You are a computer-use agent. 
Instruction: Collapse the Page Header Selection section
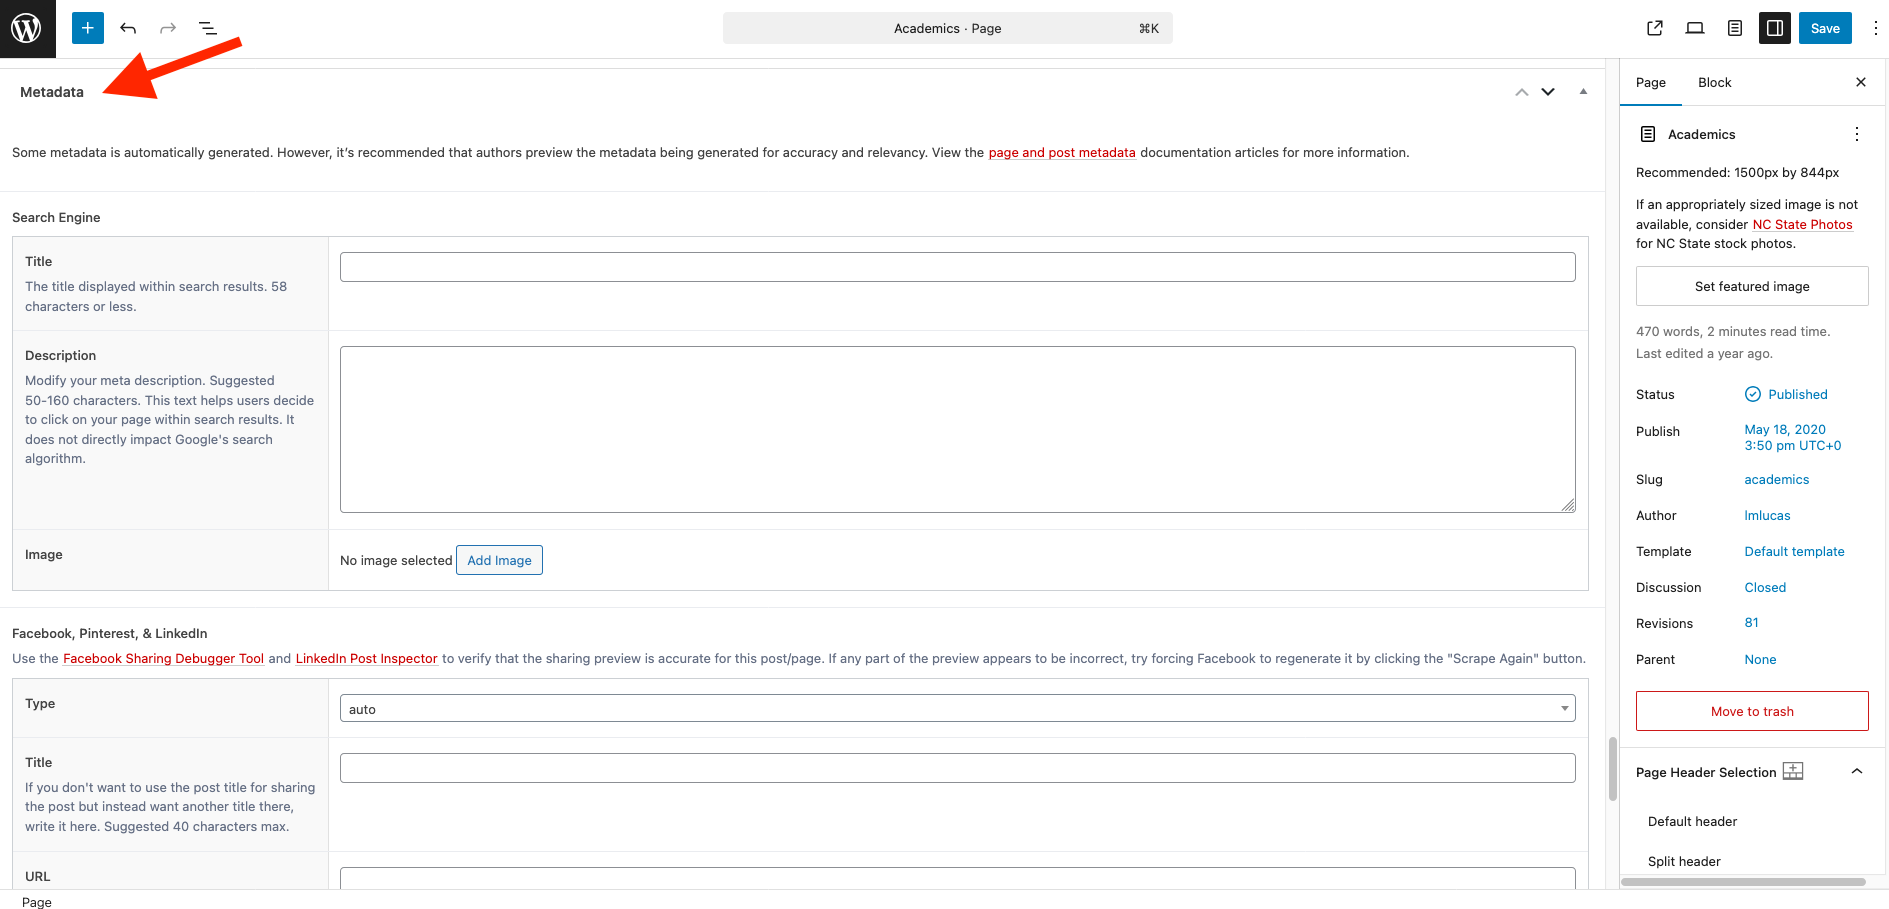[1857, 771]
